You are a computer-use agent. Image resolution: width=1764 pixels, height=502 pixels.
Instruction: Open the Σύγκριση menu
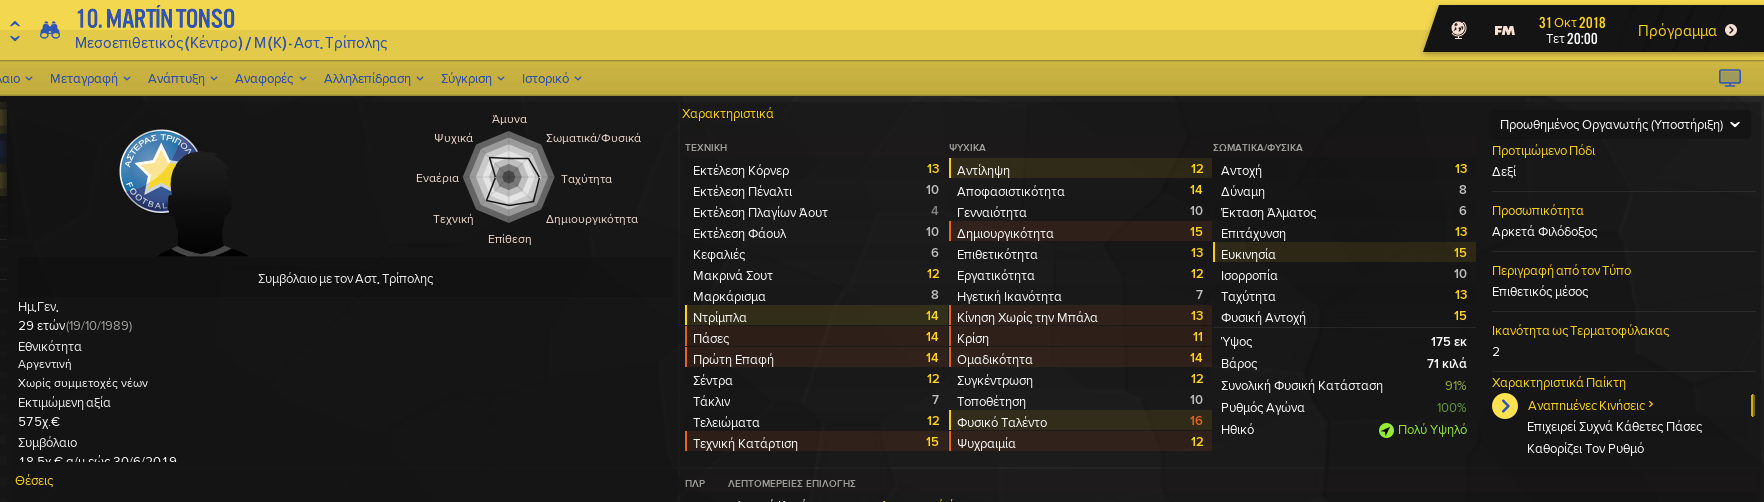(x=472, y=78)
